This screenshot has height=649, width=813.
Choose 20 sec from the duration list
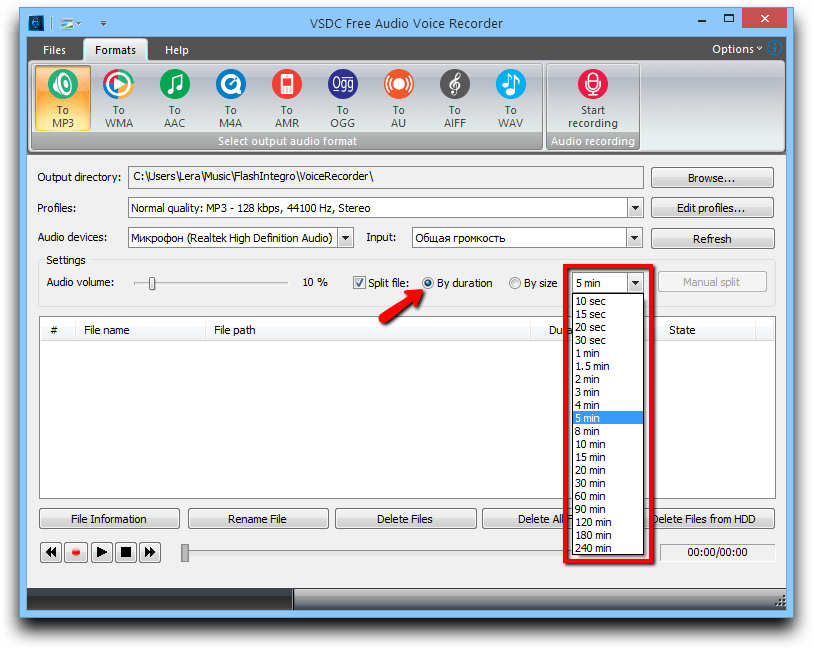(x=608, y=327)
